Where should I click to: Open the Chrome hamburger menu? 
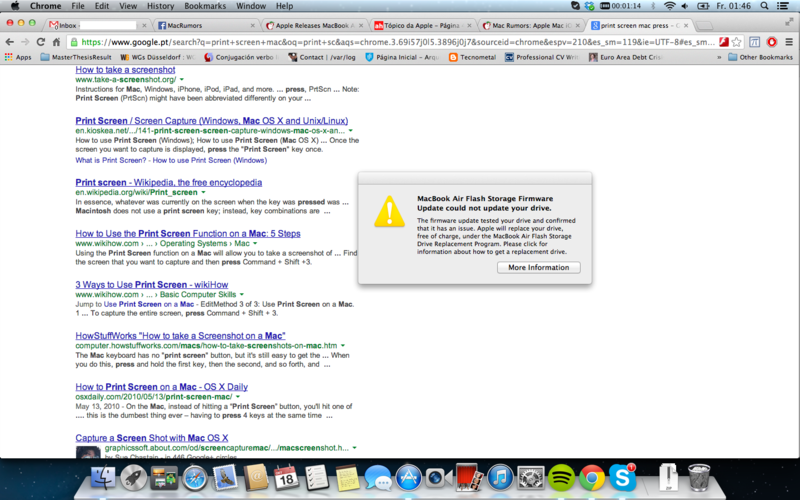point(789,42)
